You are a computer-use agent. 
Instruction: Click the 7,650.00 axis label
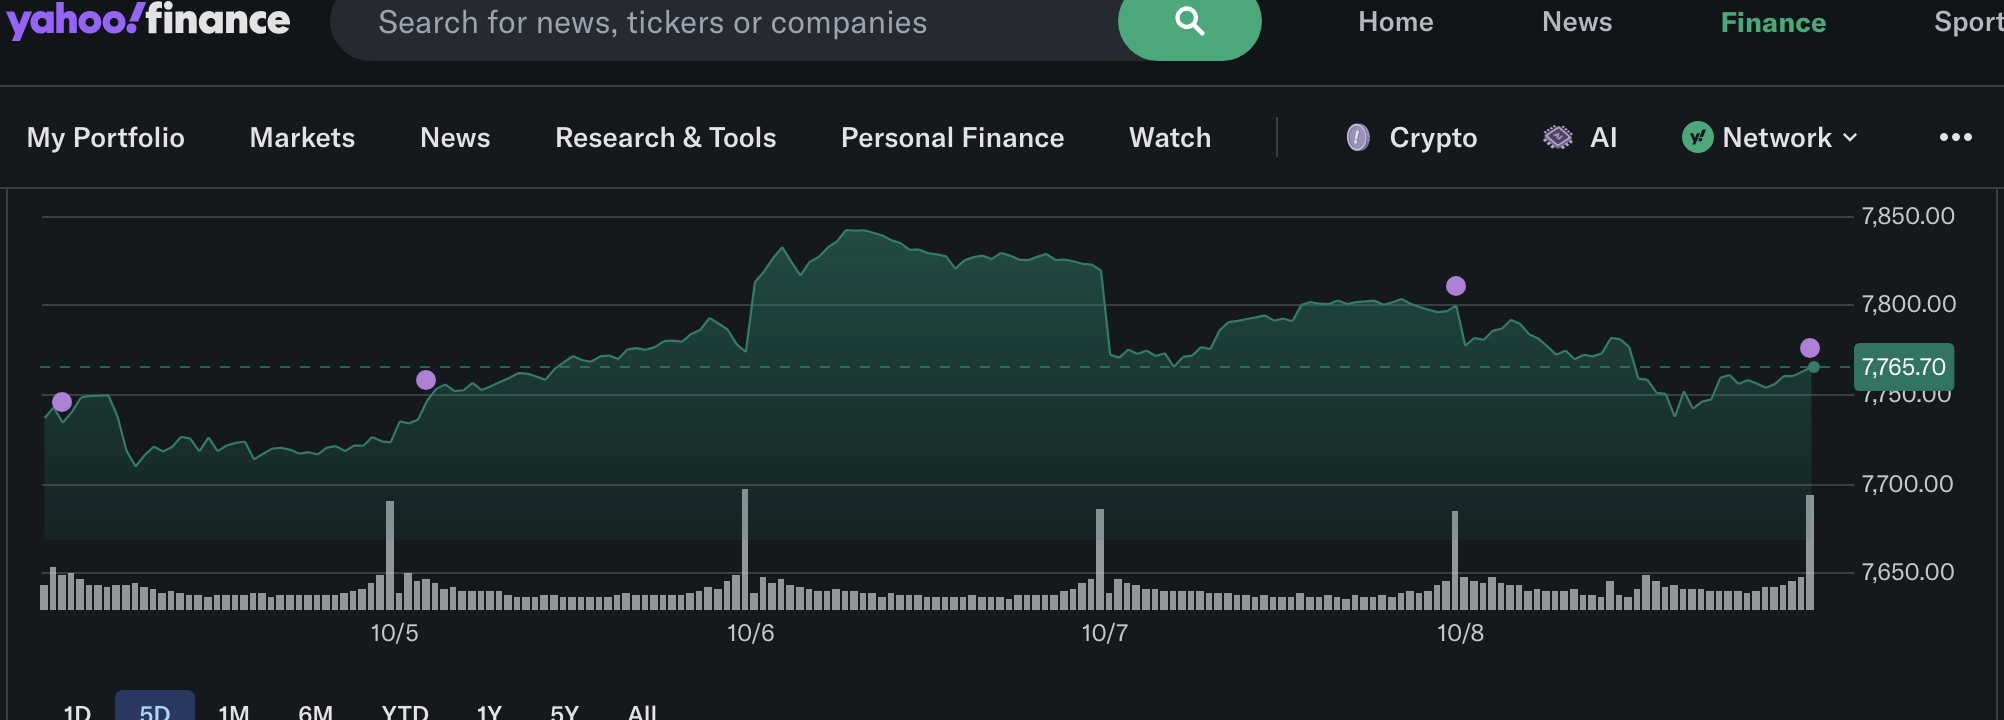pyautogui.click(x=1907, y=572)
